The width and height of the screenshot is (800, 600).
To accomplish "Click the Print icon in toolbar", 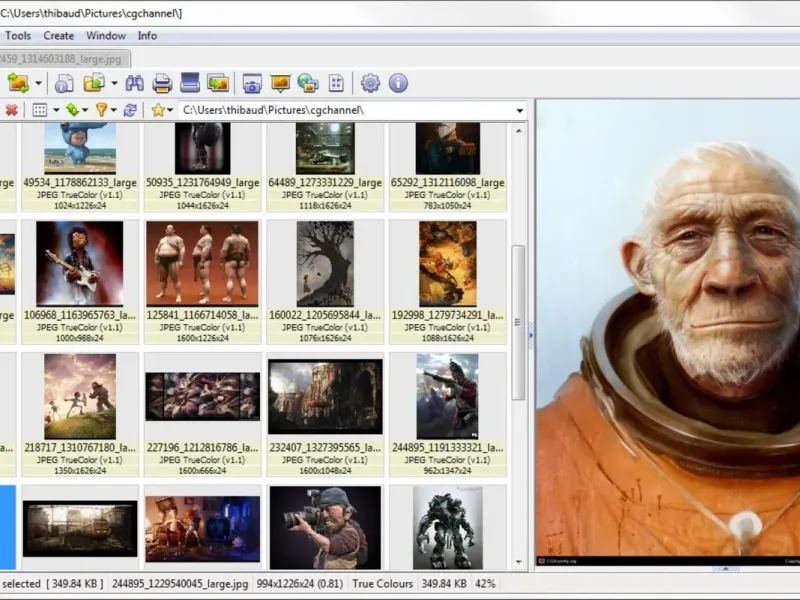I will tap(162, 83).
